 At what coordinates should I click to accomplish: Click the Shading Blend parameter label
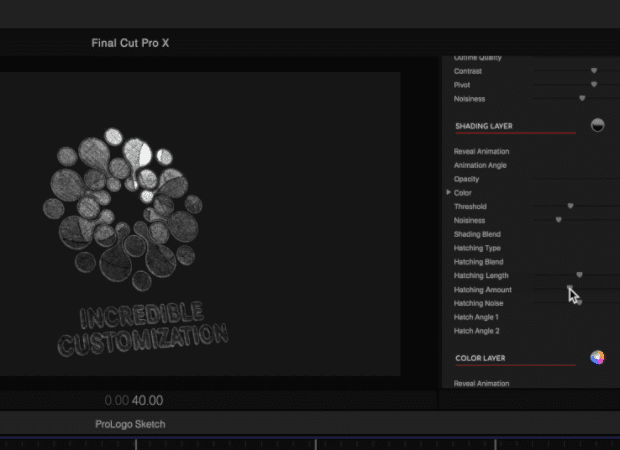click(x=477, y=234)
